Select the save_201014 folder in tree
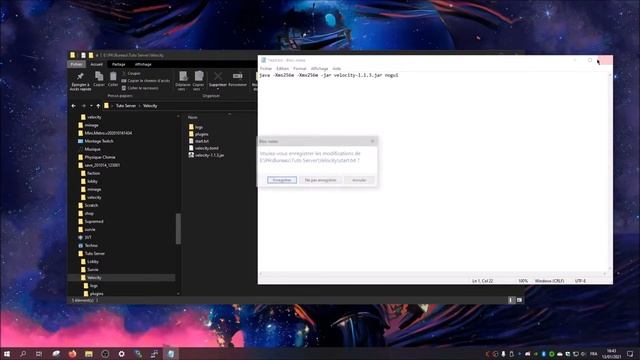Screen dimensions: 640x360 click(99, 165)
